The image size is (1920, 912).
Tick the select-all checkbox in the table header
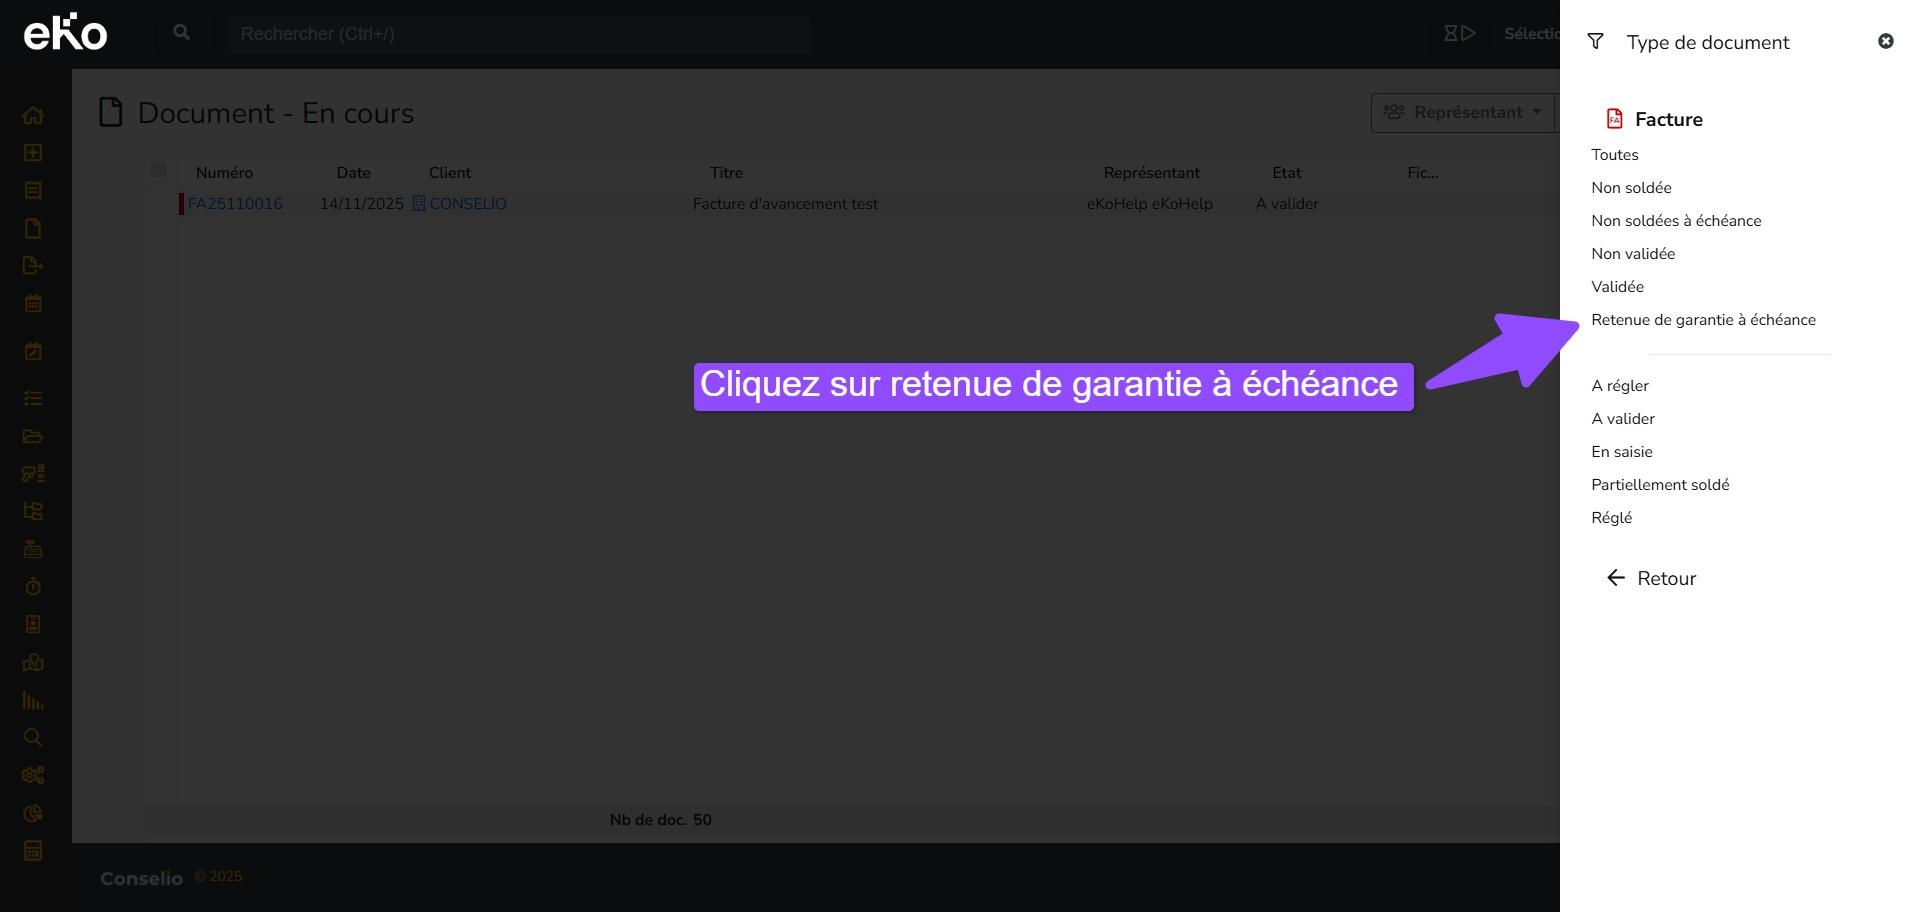[159, 170]
